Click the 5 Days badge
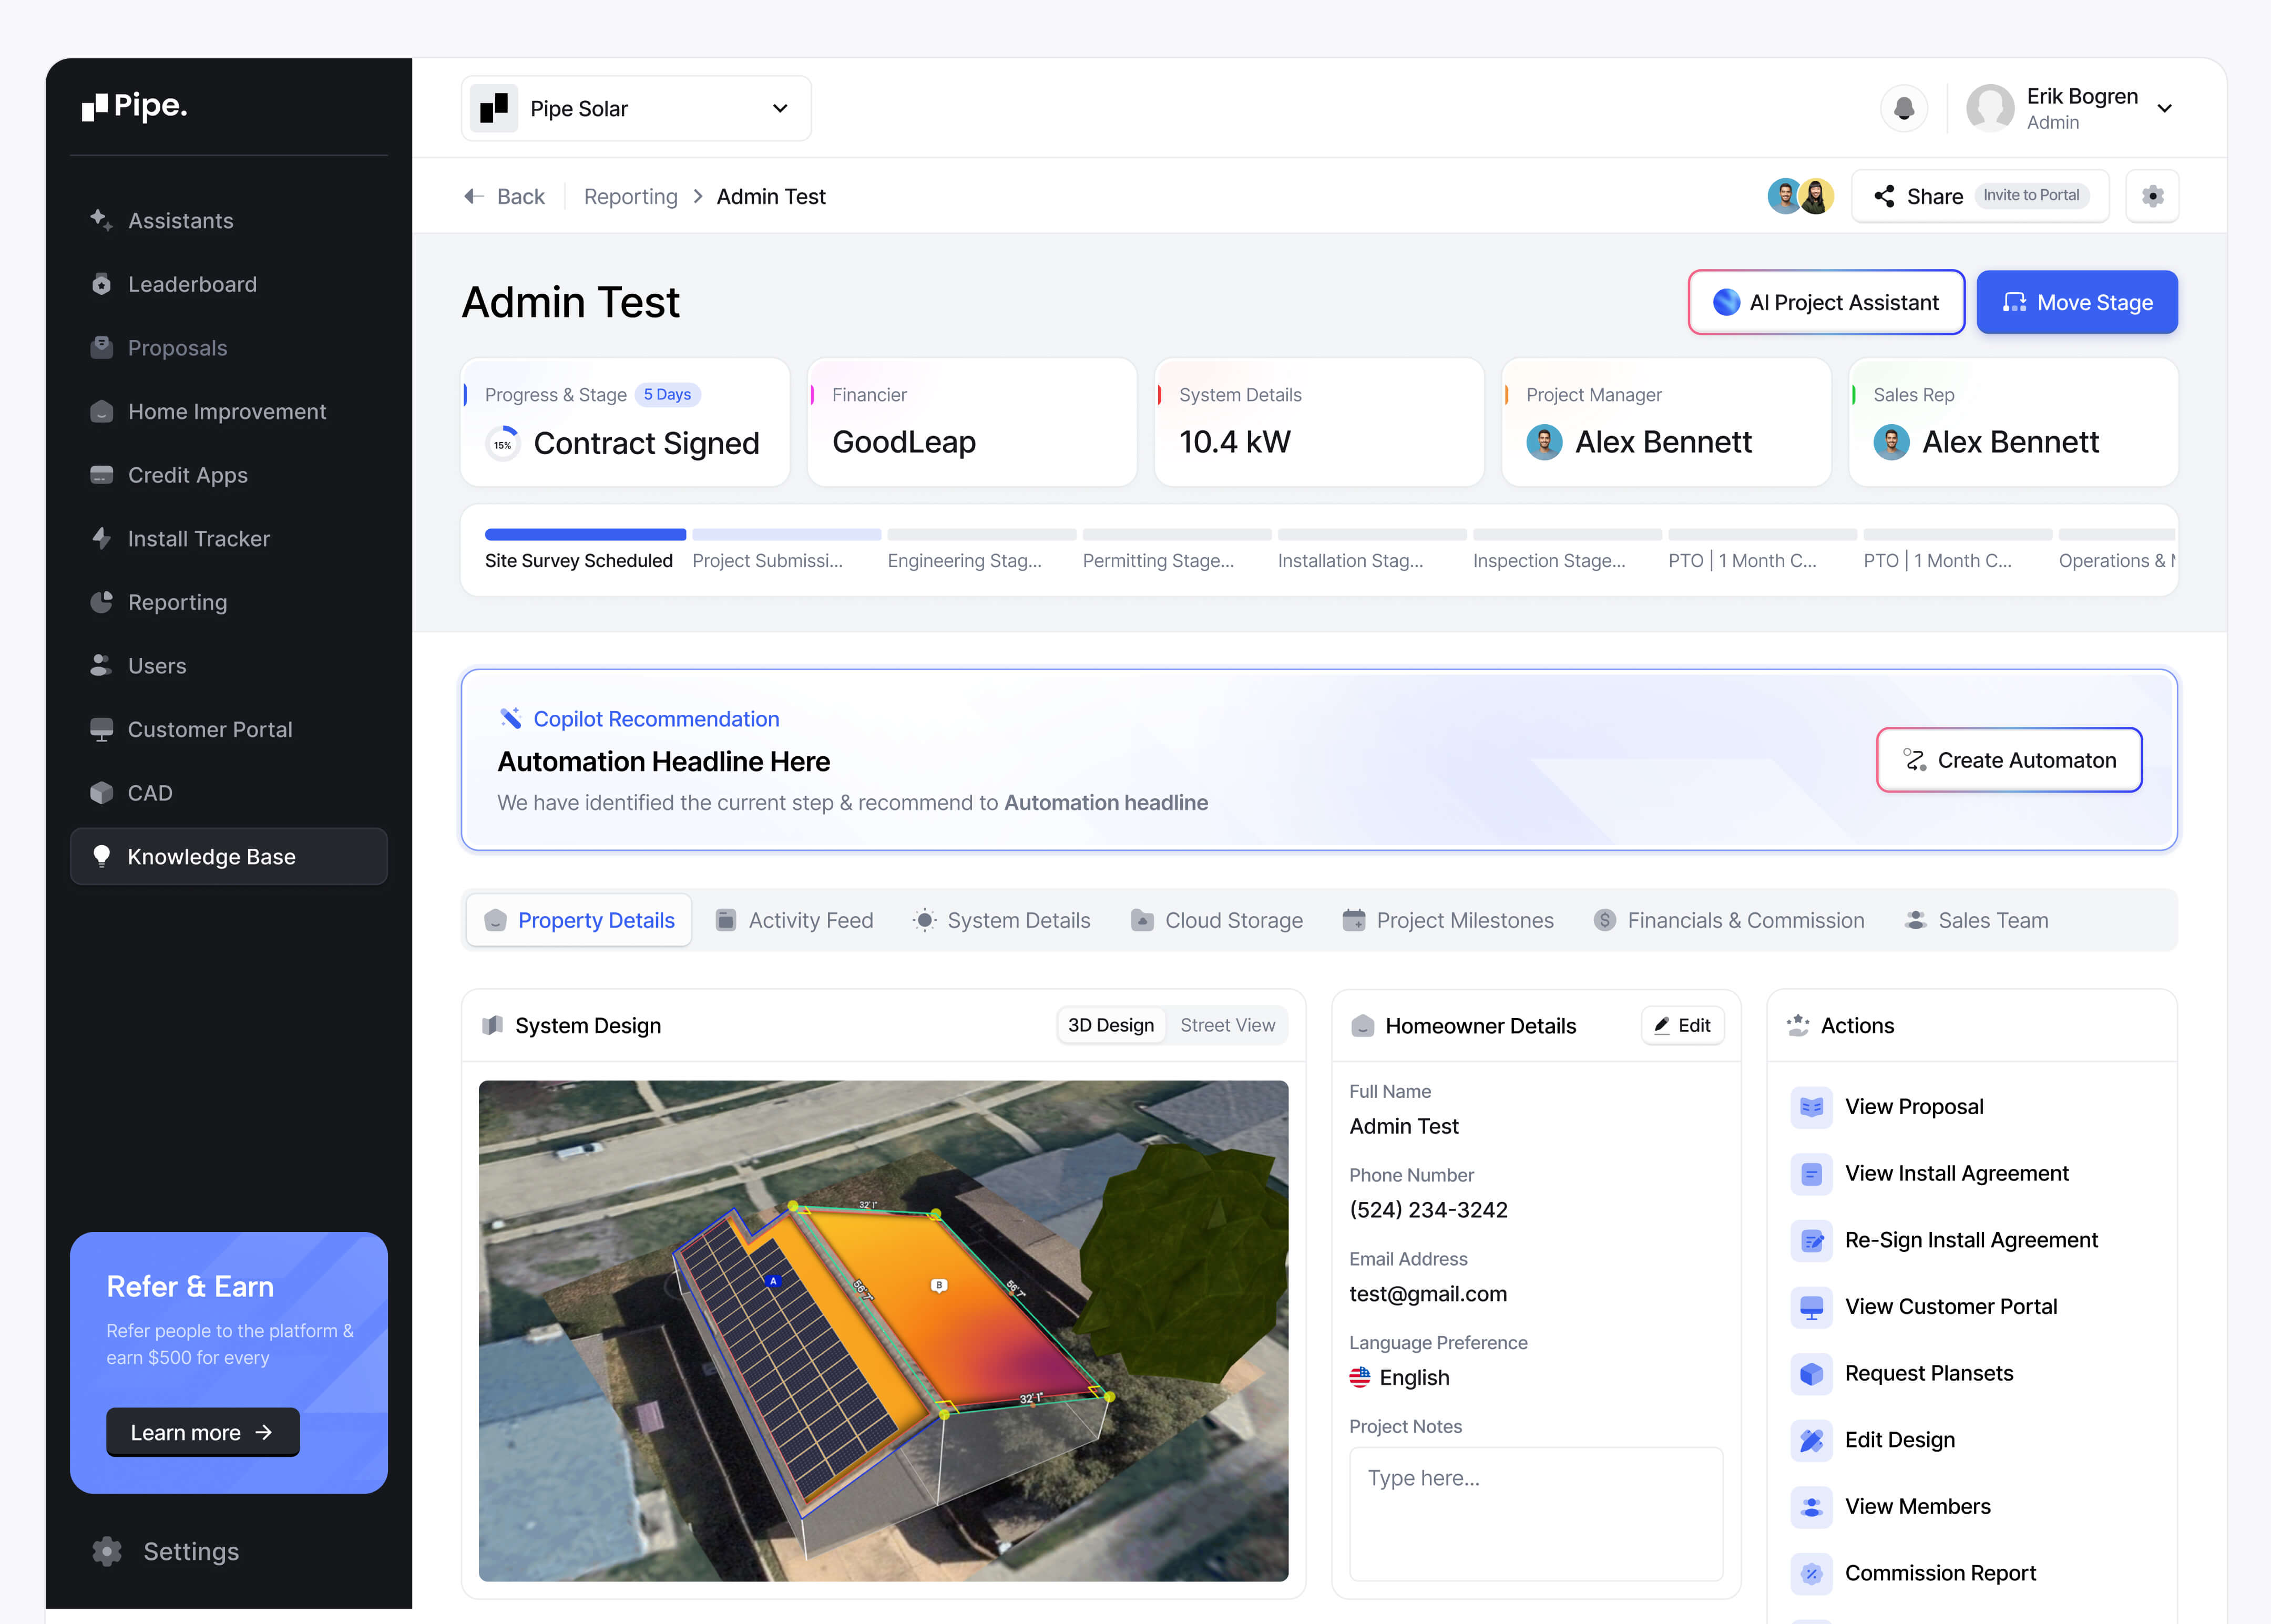Screen dimensions: 2271x1624 (667, 394)
